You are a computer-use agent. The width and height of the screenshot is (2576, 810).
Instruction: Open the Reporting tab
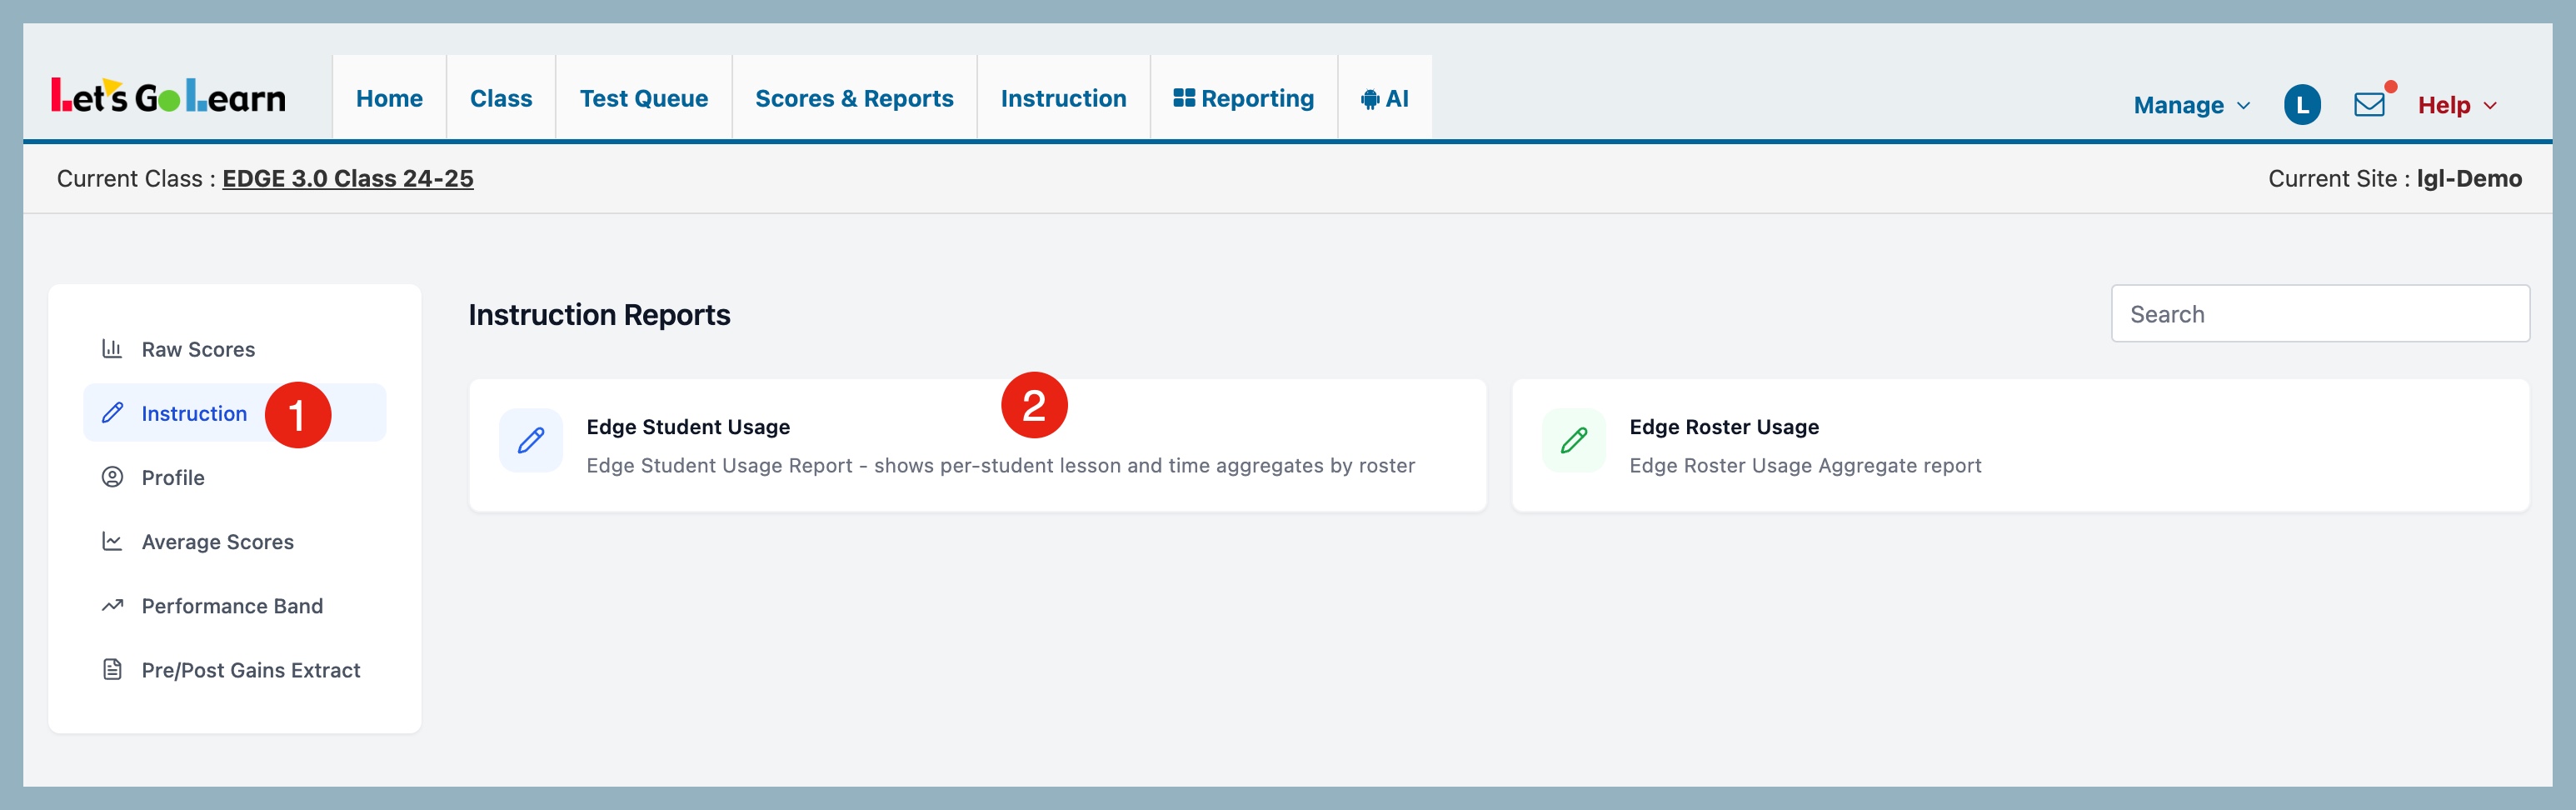pos(1243,98)
